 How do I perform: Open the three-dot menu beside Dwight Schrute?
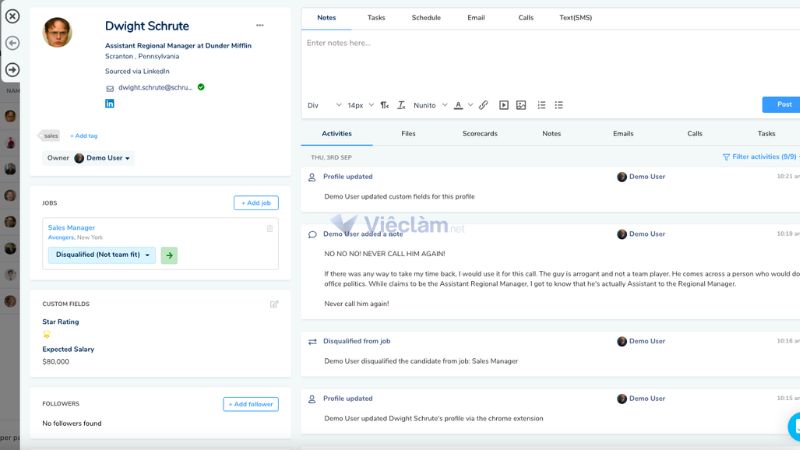click(x=260, y=25)
